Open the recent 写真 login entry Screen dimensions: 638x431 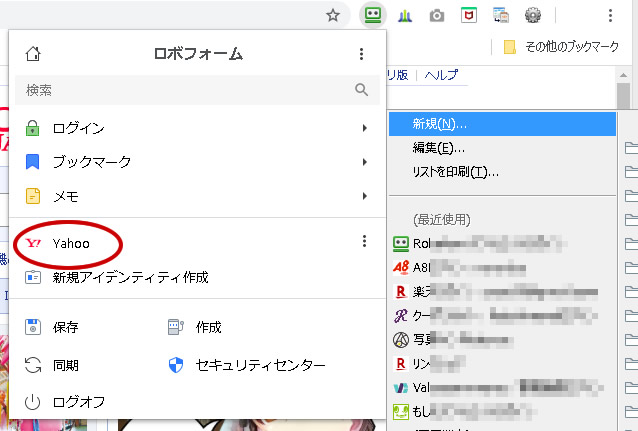503,339
